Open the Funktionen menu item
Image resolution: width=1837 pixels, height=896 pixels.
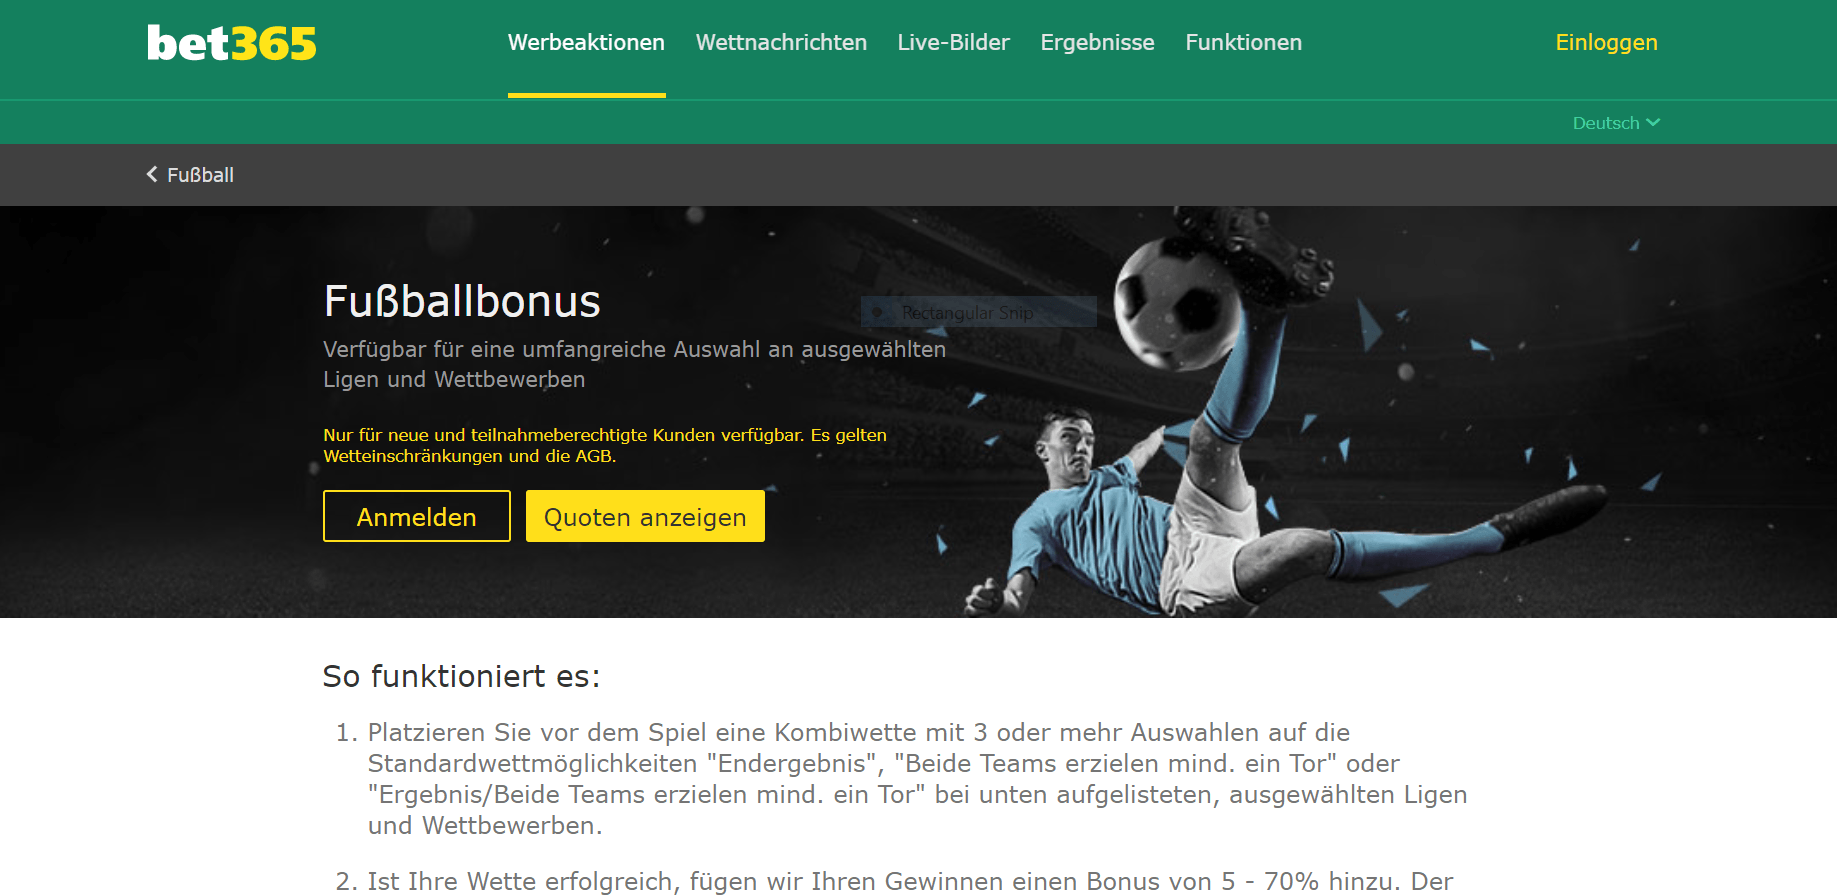tap(1243, 42)
